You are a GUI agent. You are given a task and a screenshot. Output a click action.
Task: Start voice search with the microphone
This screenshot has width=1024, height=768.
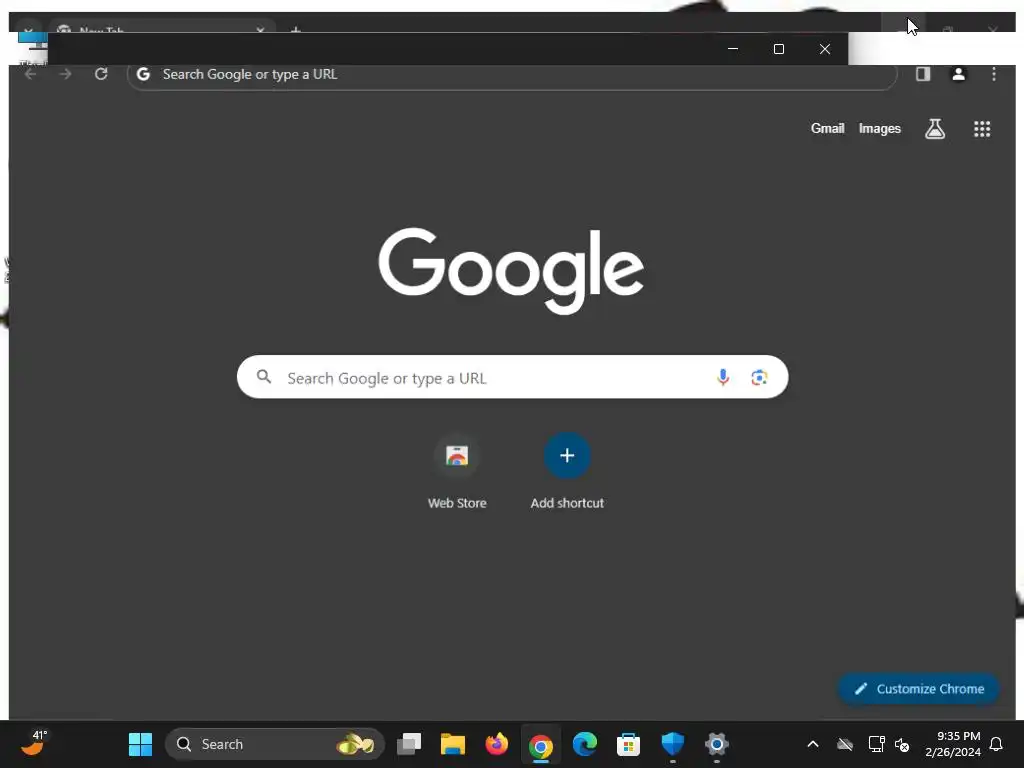tap(722, 377)
